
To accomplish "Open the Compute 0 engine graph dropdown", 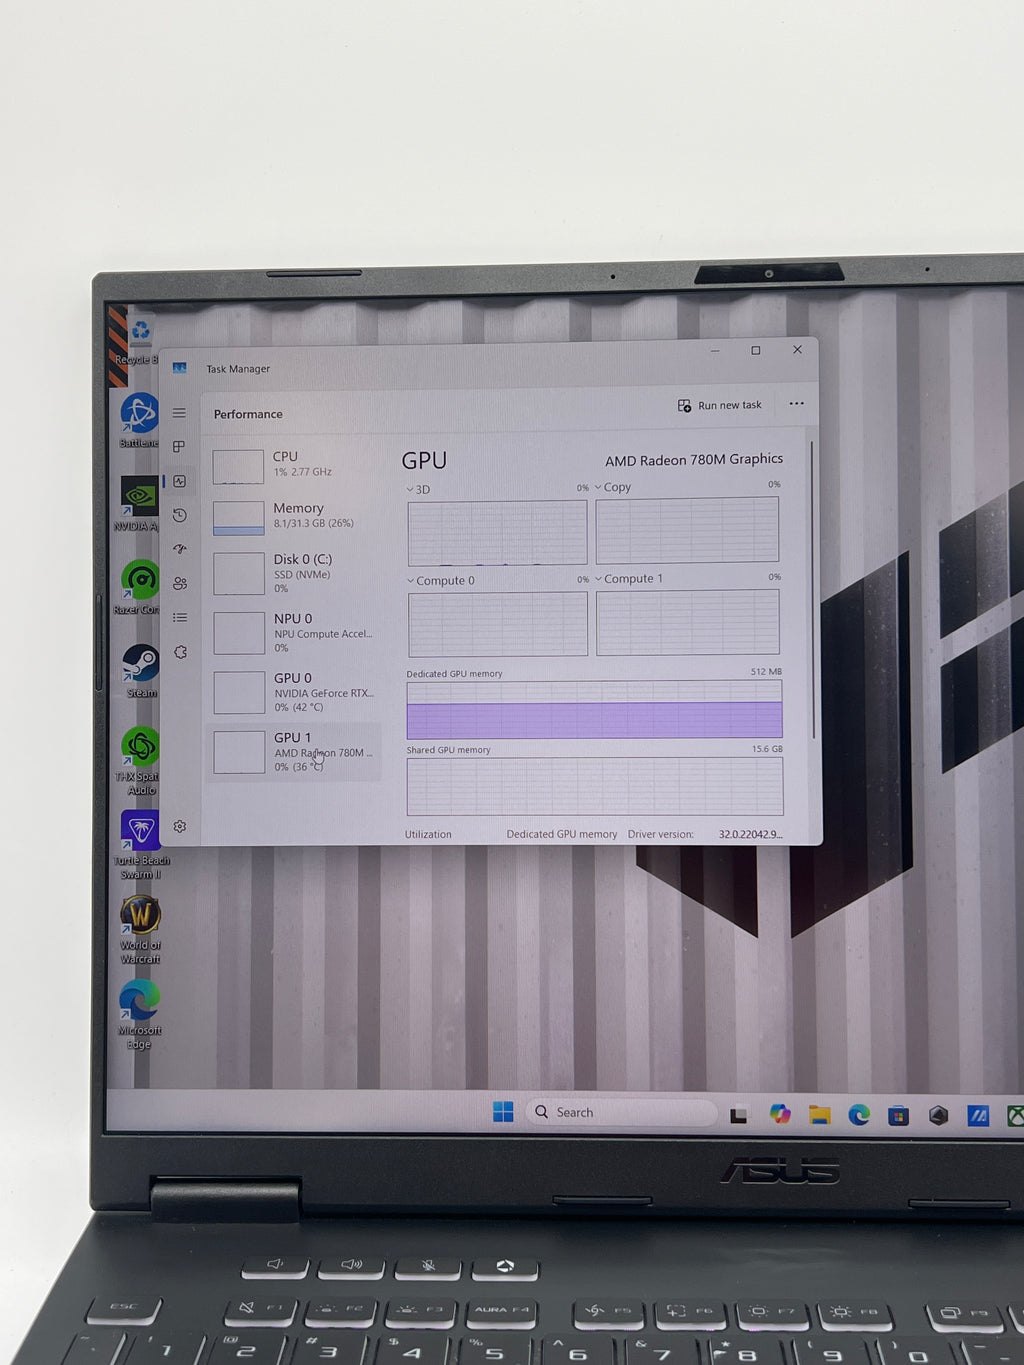I will coord(441,581).
